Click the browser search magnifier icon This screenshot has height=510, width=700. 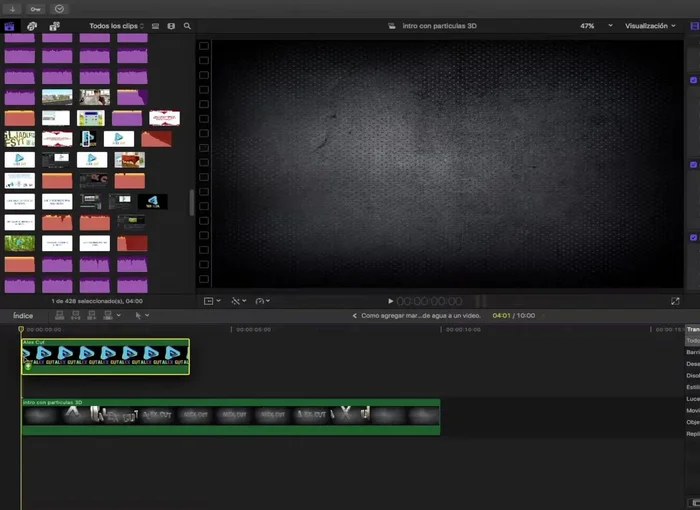pyautogui.click(x=187, y=26)
